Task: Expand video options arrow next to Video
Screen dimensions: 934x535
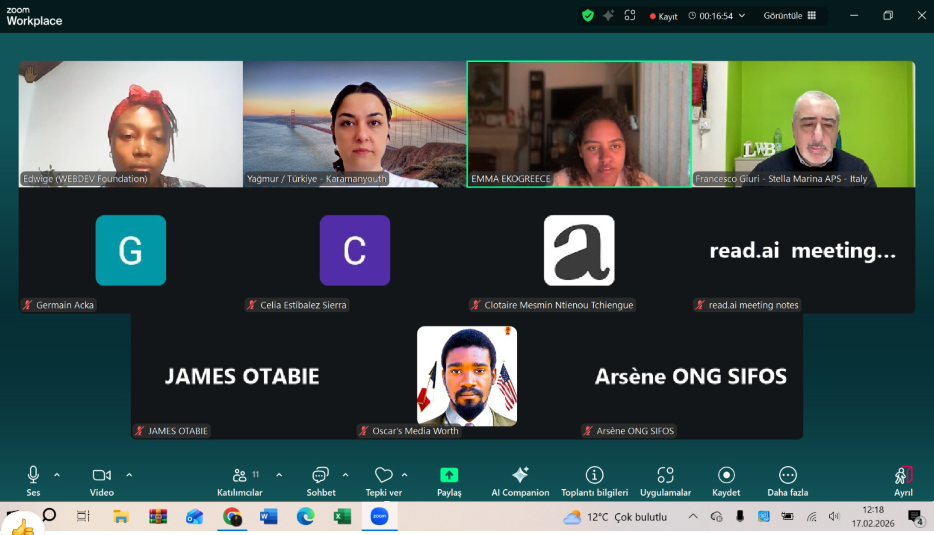Action: point(129,475)
